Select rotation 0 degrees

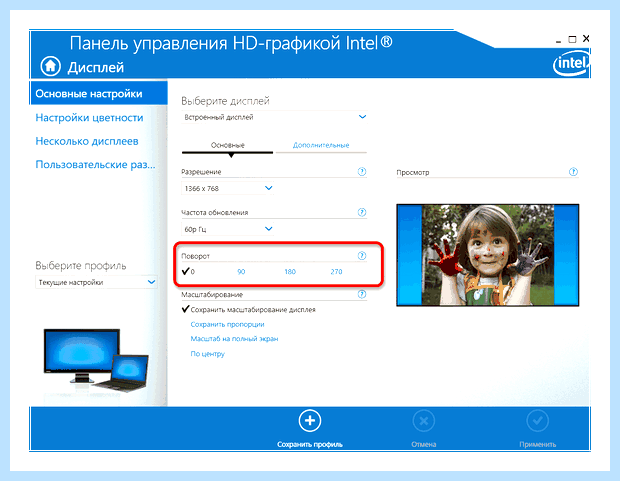point(188,271)
